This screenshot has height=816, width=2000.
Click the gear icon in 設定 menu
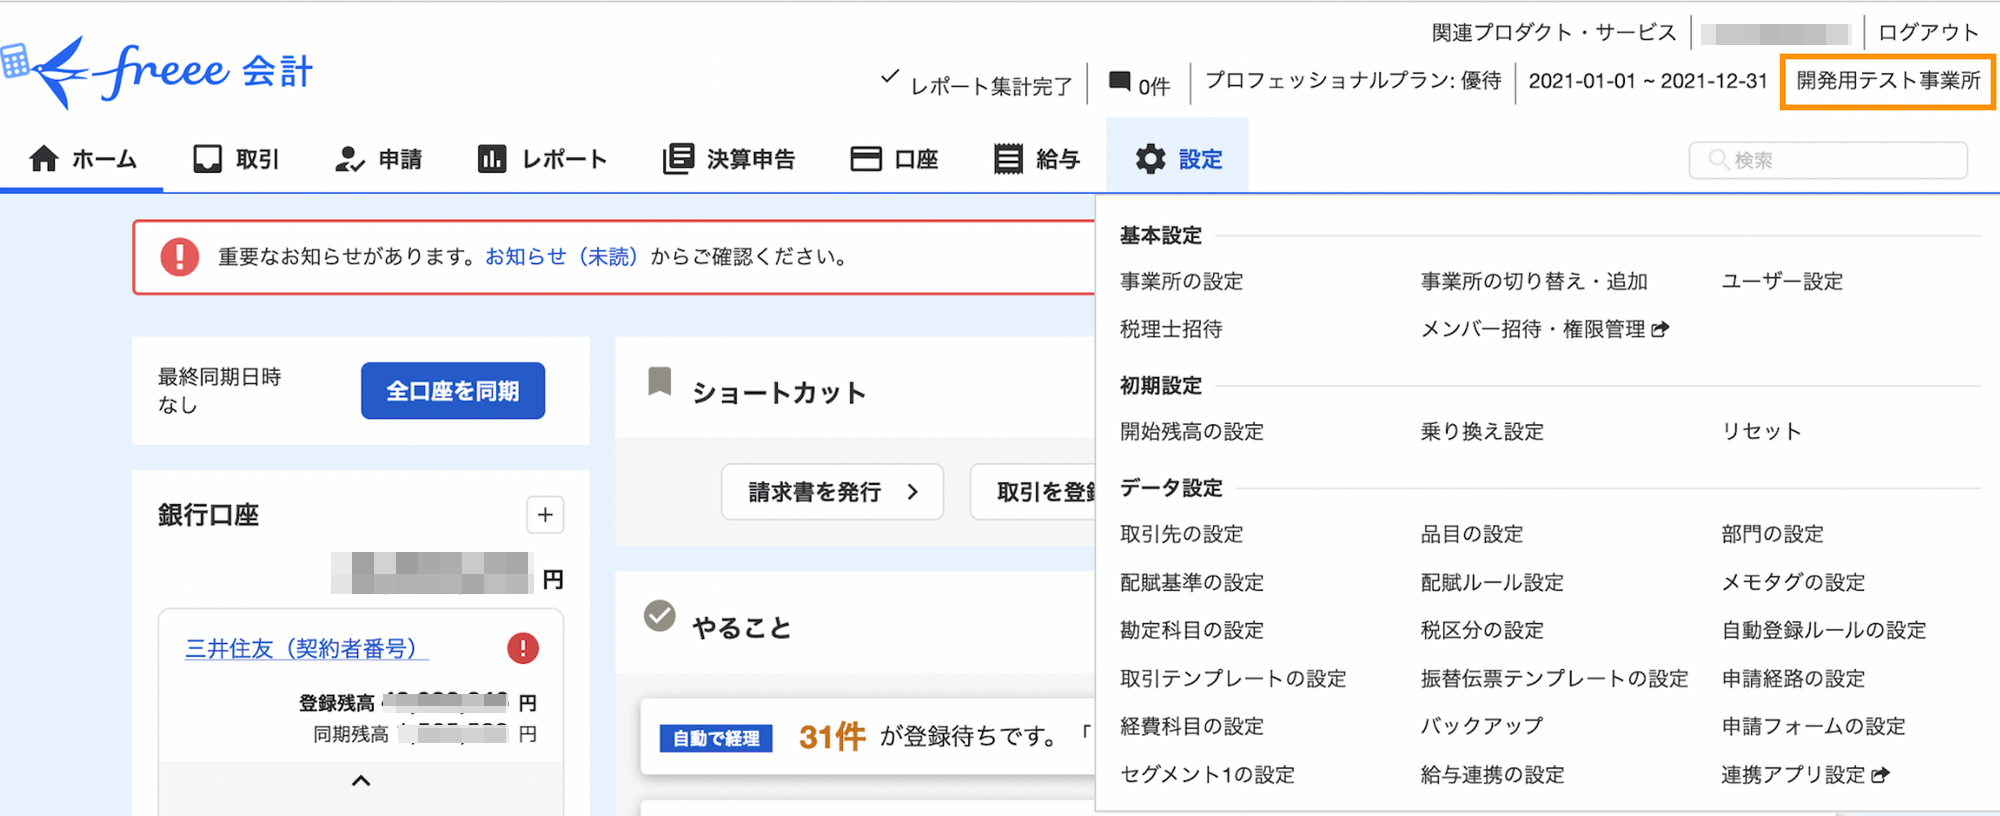[1150, 159]
